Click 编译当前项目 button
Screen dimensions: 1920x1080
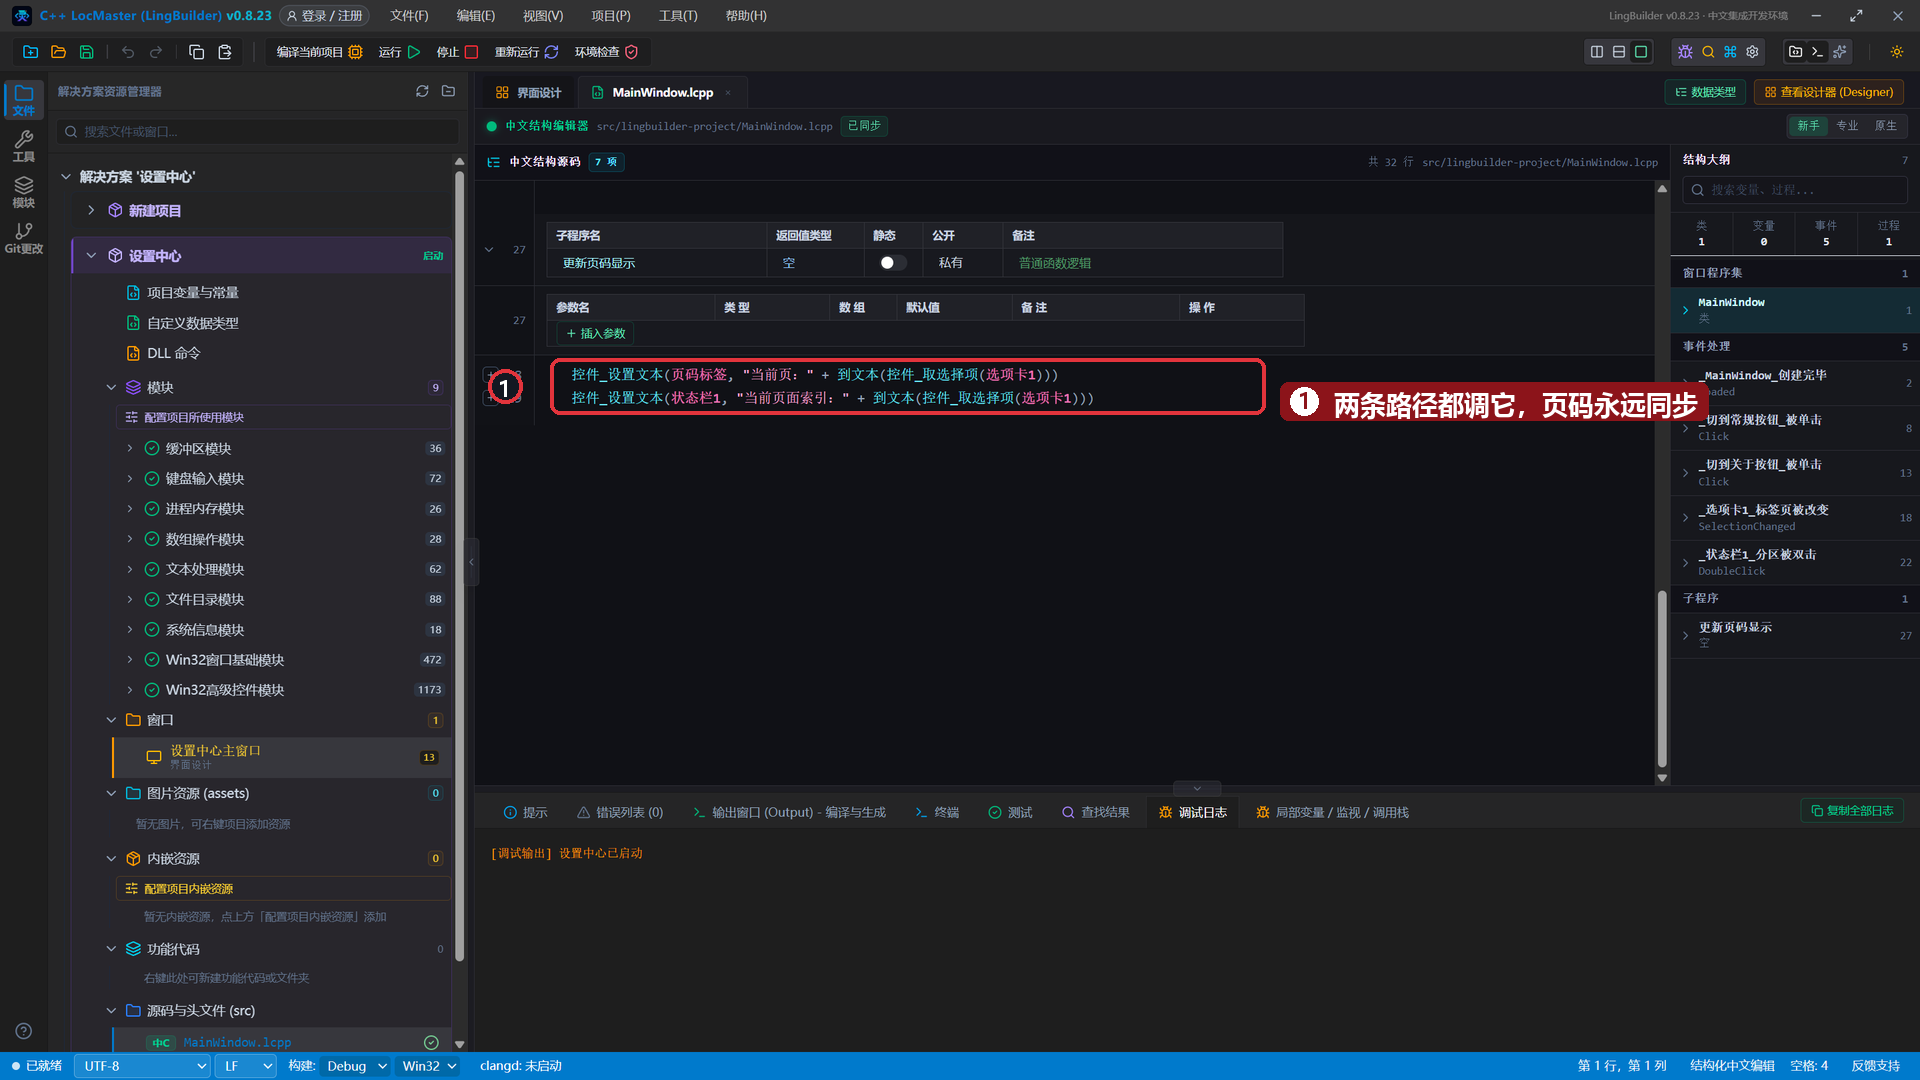click(319, 52)
